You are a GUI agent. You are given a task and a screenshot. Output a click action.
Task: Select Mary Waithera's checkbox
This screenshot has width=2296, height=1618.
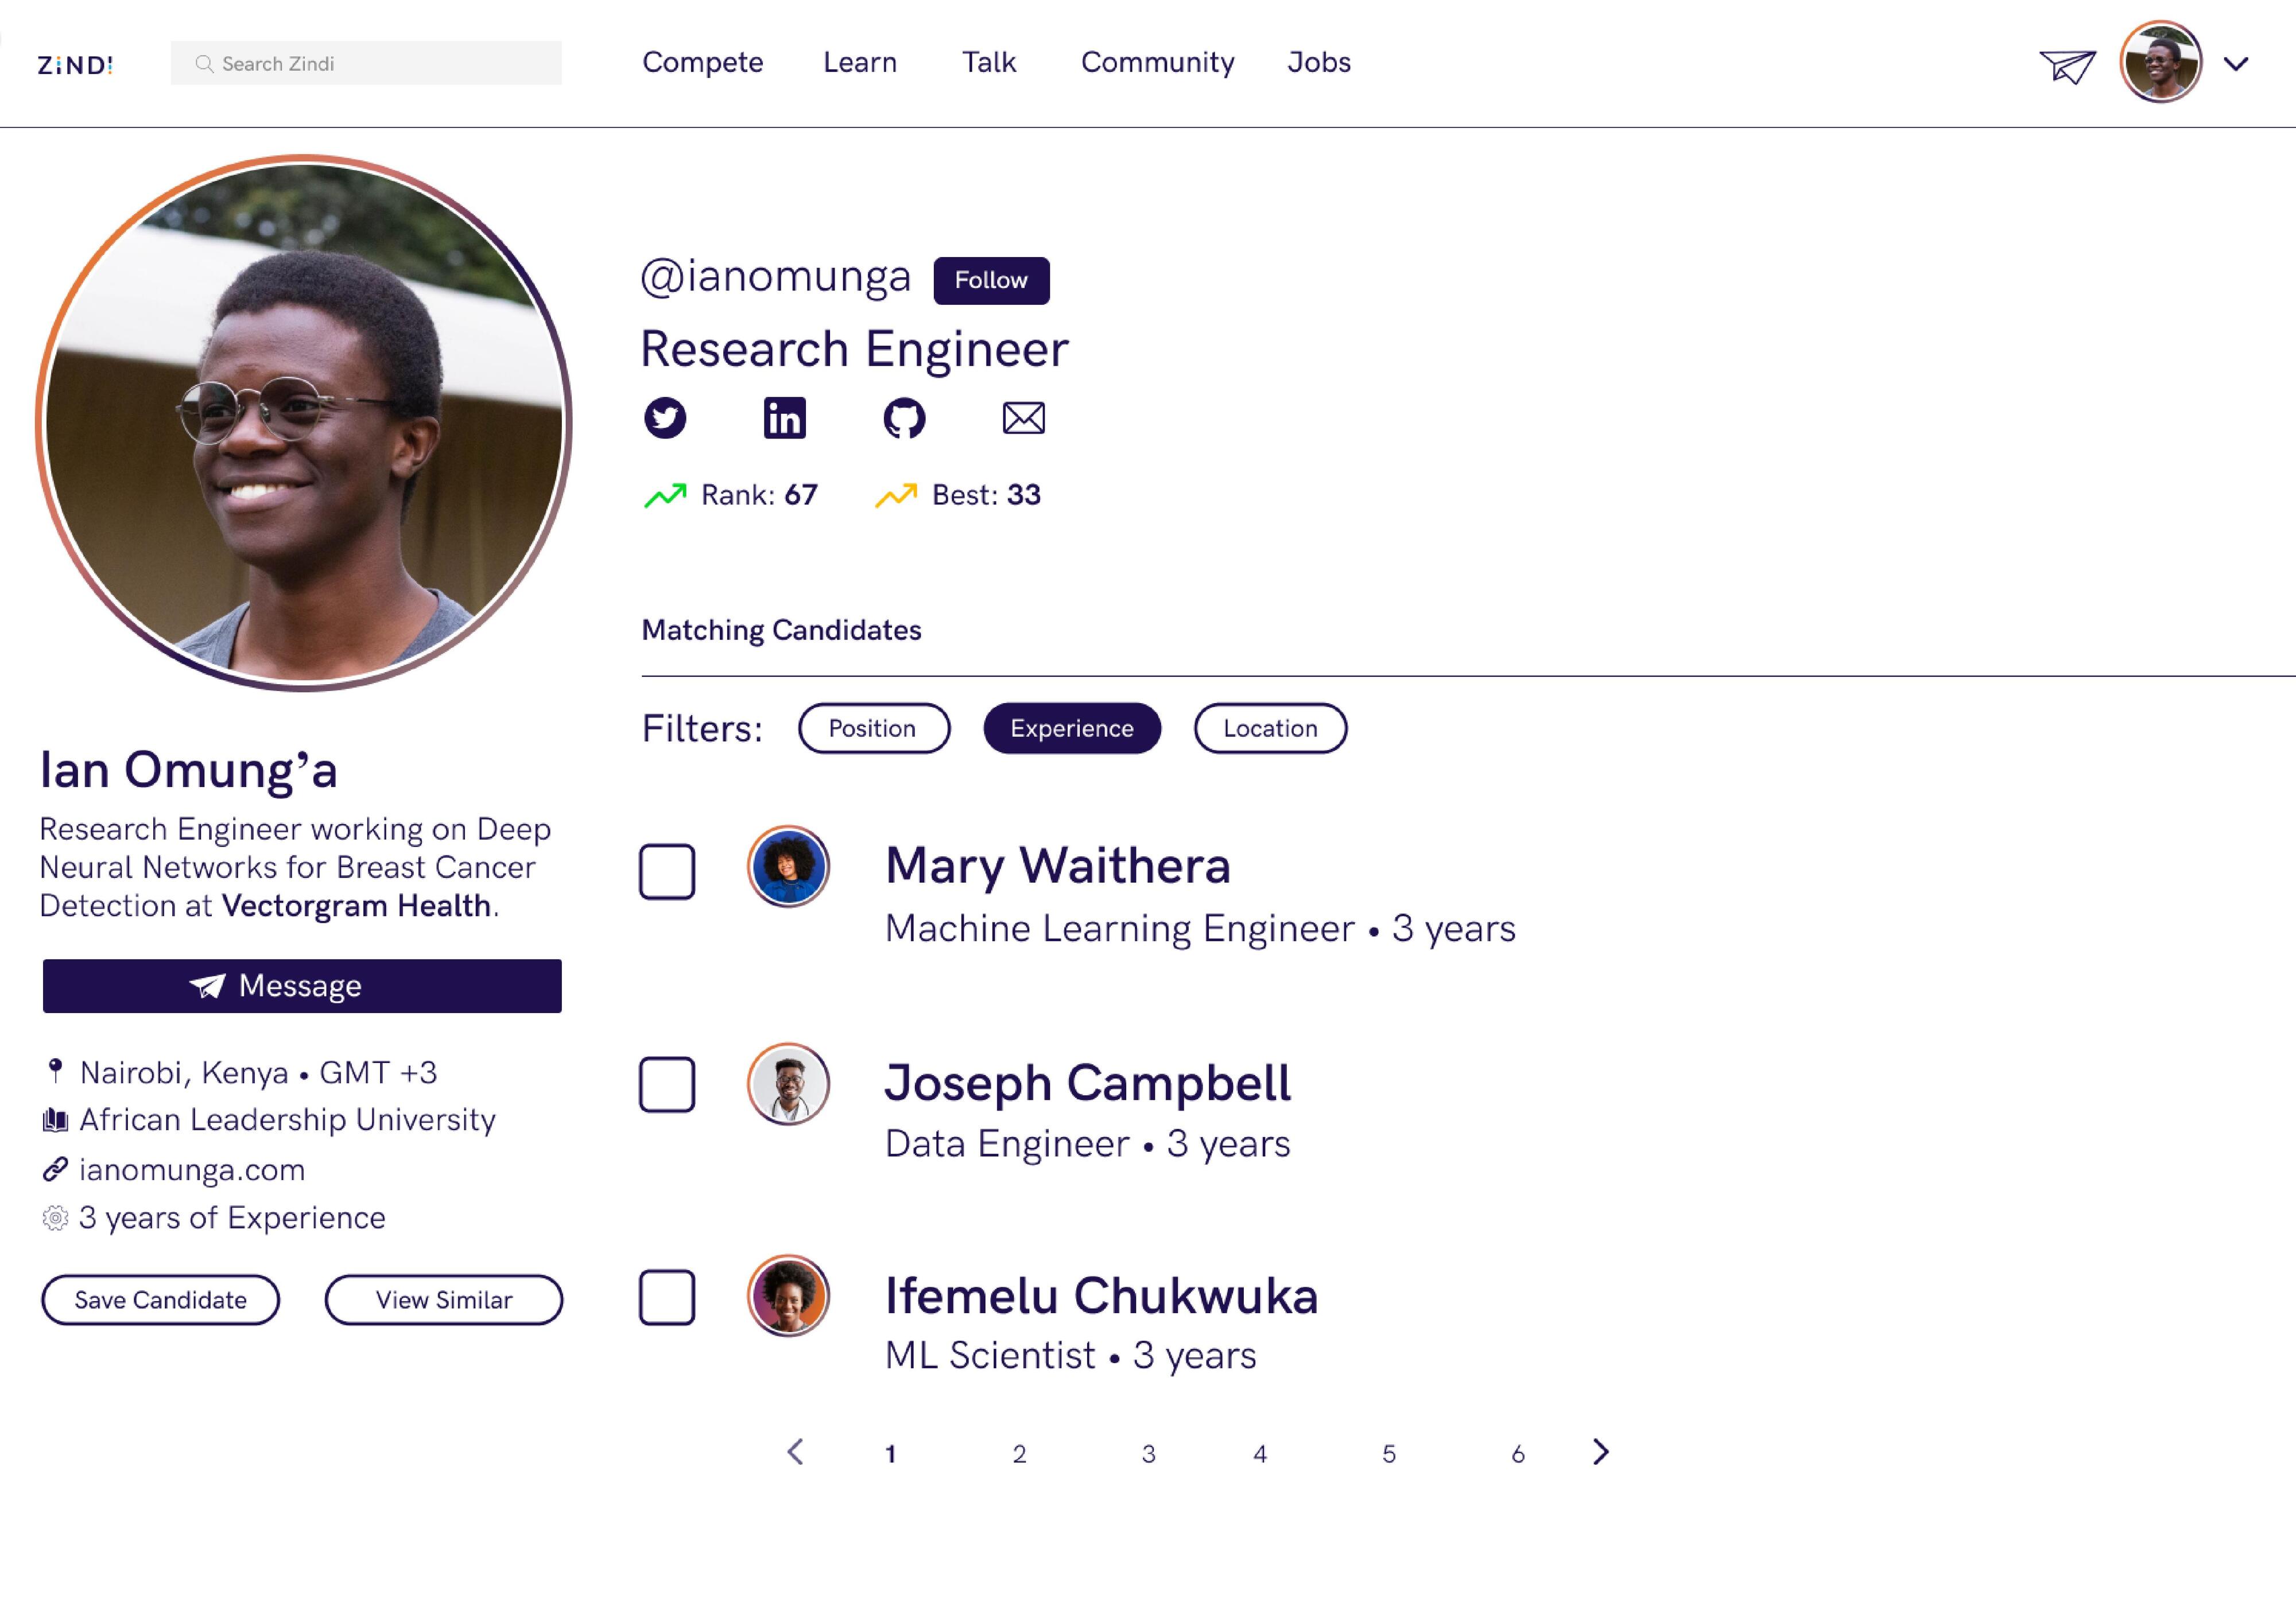click(667, 872)
